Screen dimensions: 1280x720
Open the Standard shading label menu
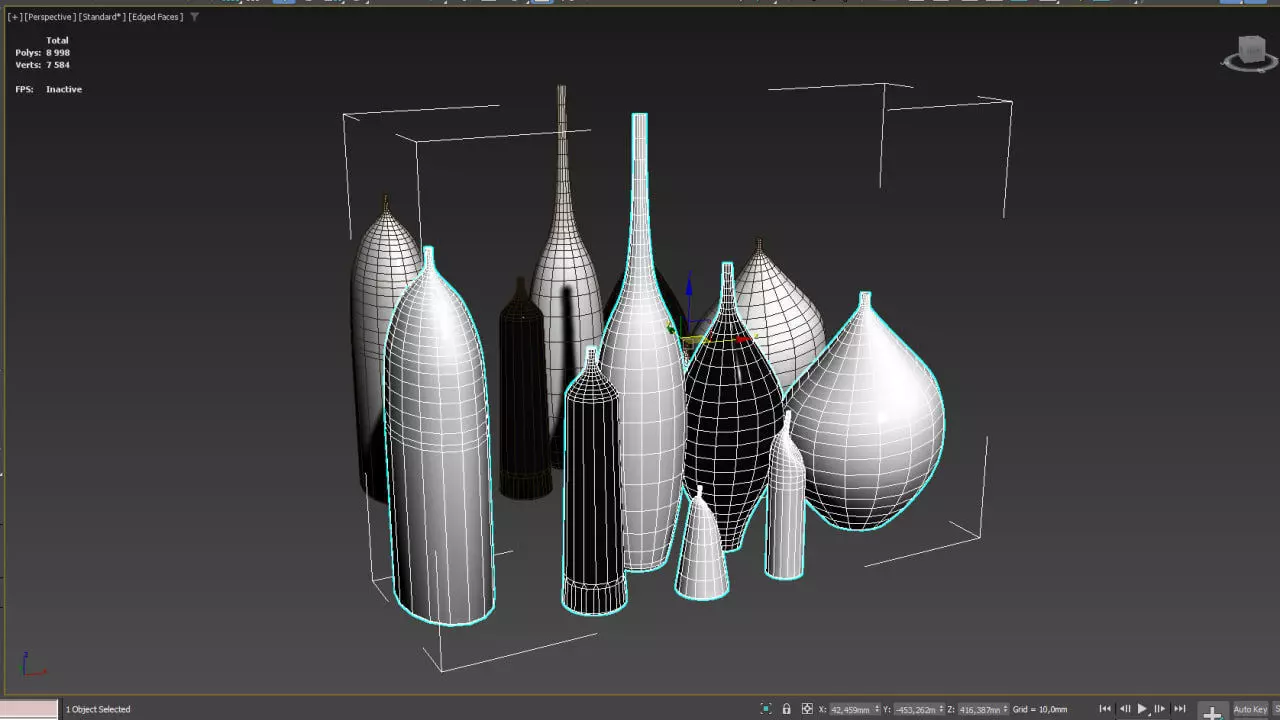(101, 17)
